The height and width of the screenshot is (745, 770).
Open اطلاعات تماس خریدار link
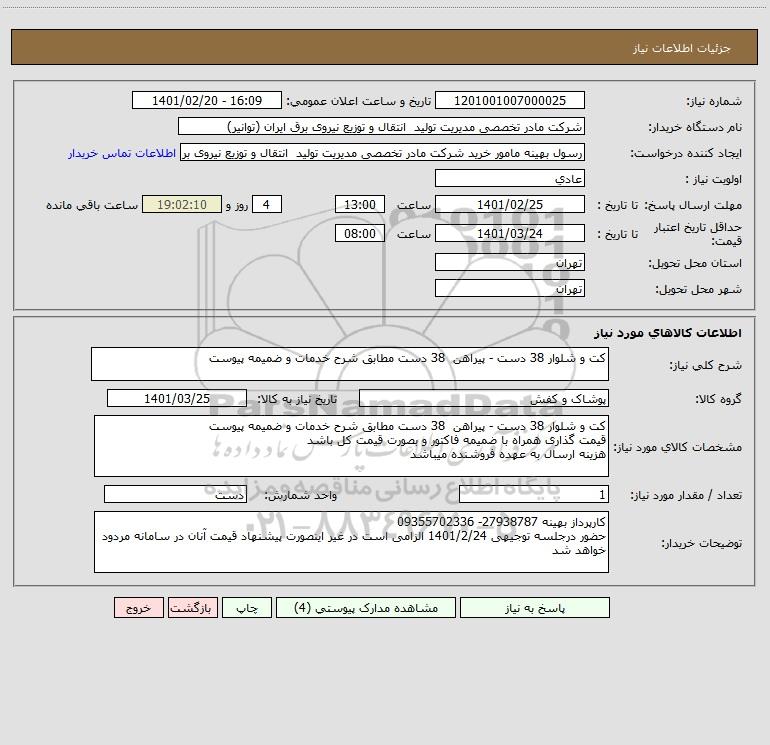122,153
